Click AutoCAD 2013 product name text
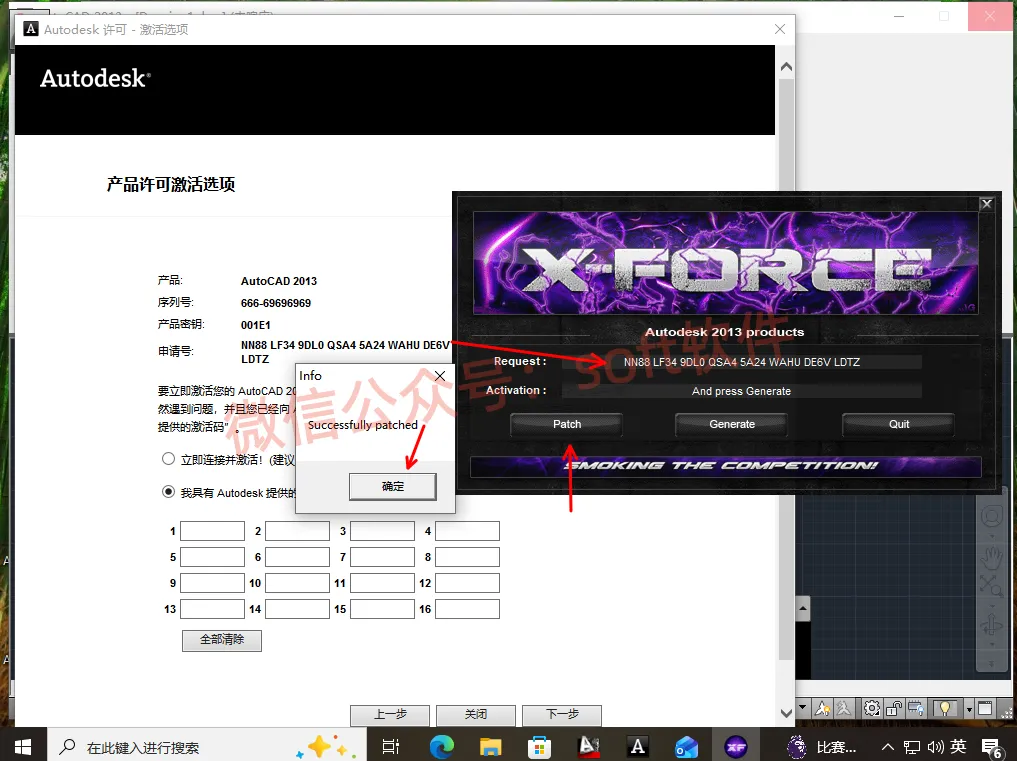1017x761 pixels. [x=279, y=281]
